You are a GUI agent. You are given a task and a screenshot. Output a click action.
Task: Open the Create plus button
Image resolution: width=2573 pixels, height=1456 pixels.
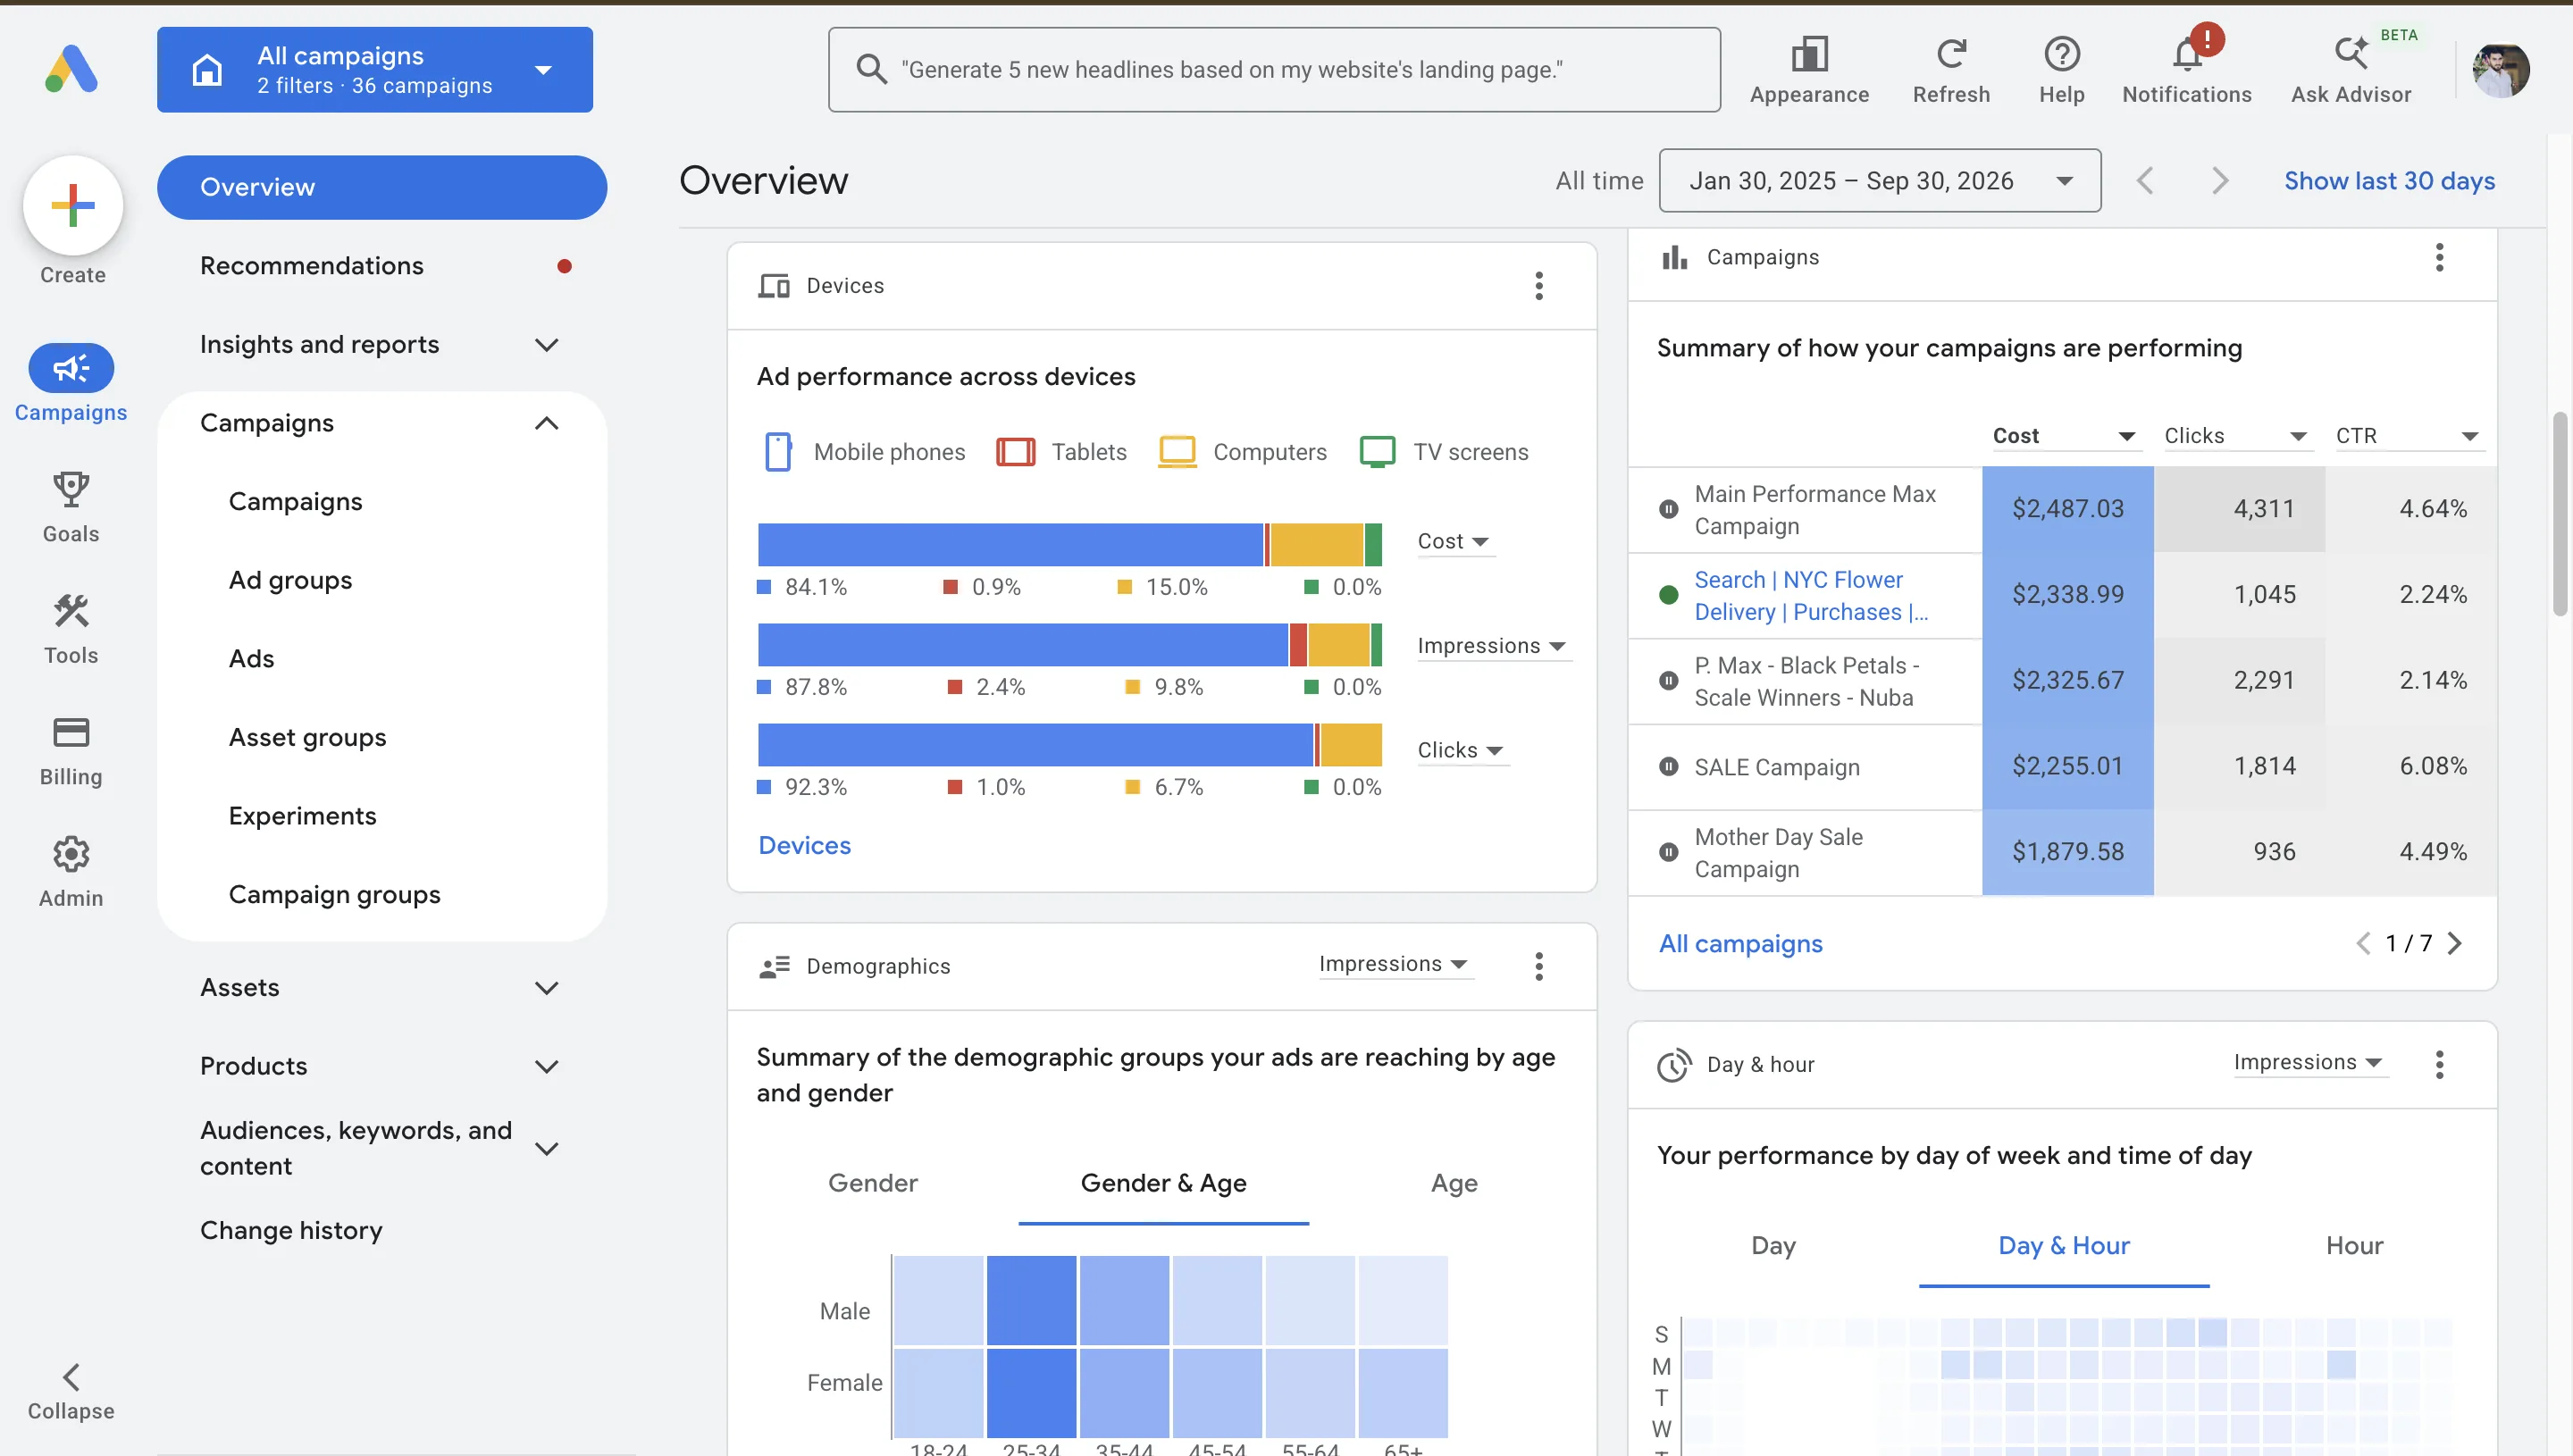coord(73,206)
